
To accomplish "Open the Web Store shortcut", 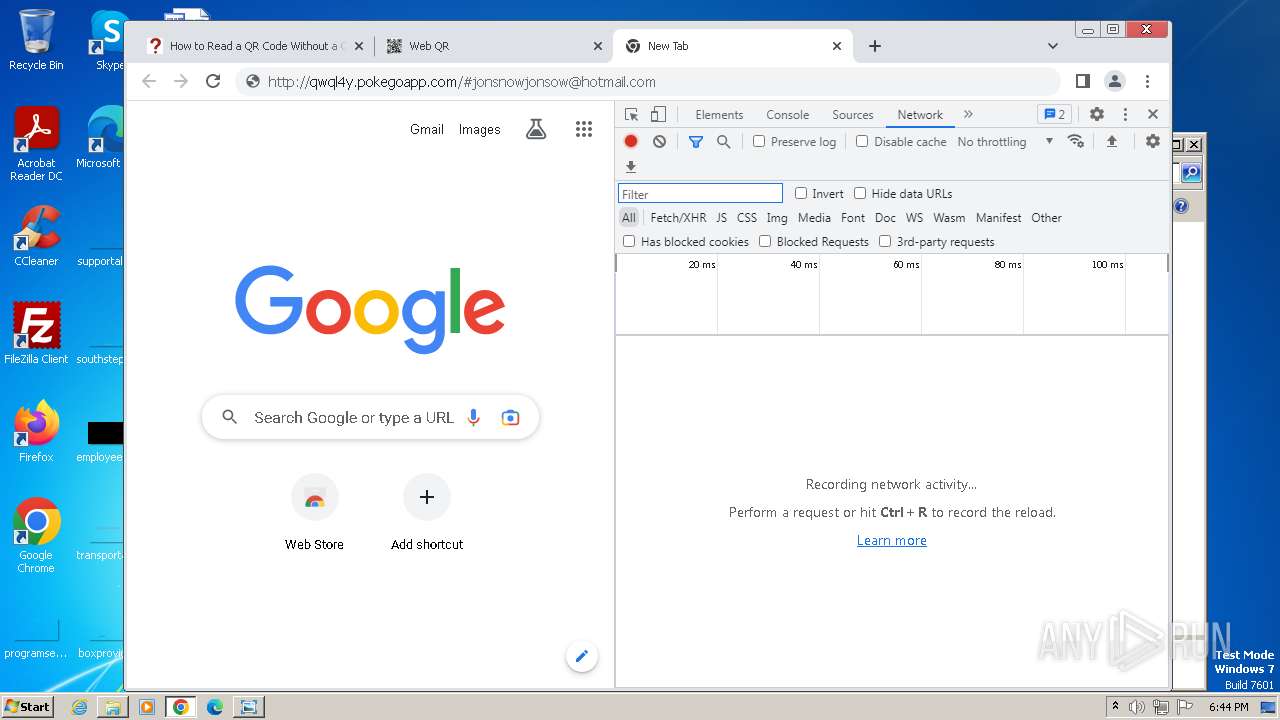I will coord(314,512).
